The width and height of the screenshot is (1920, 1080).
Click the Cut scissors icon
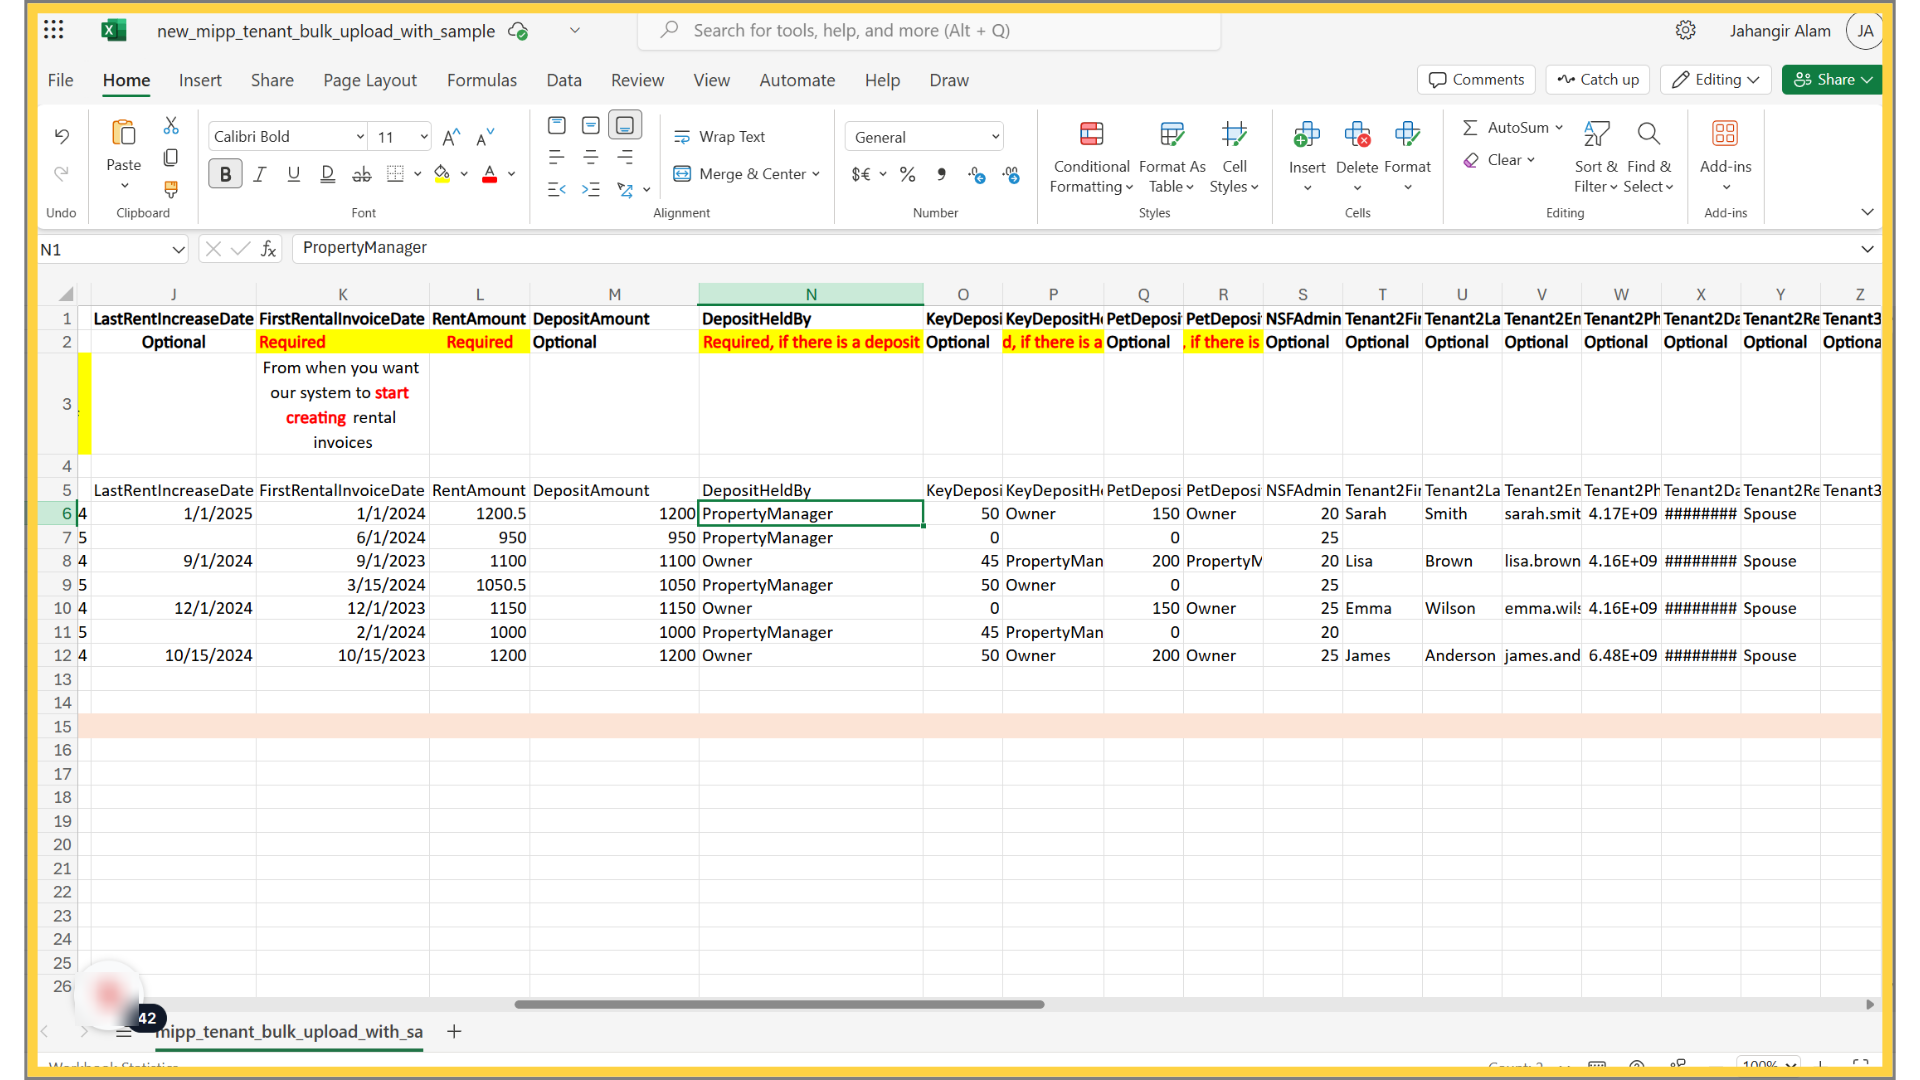[171, 126]
